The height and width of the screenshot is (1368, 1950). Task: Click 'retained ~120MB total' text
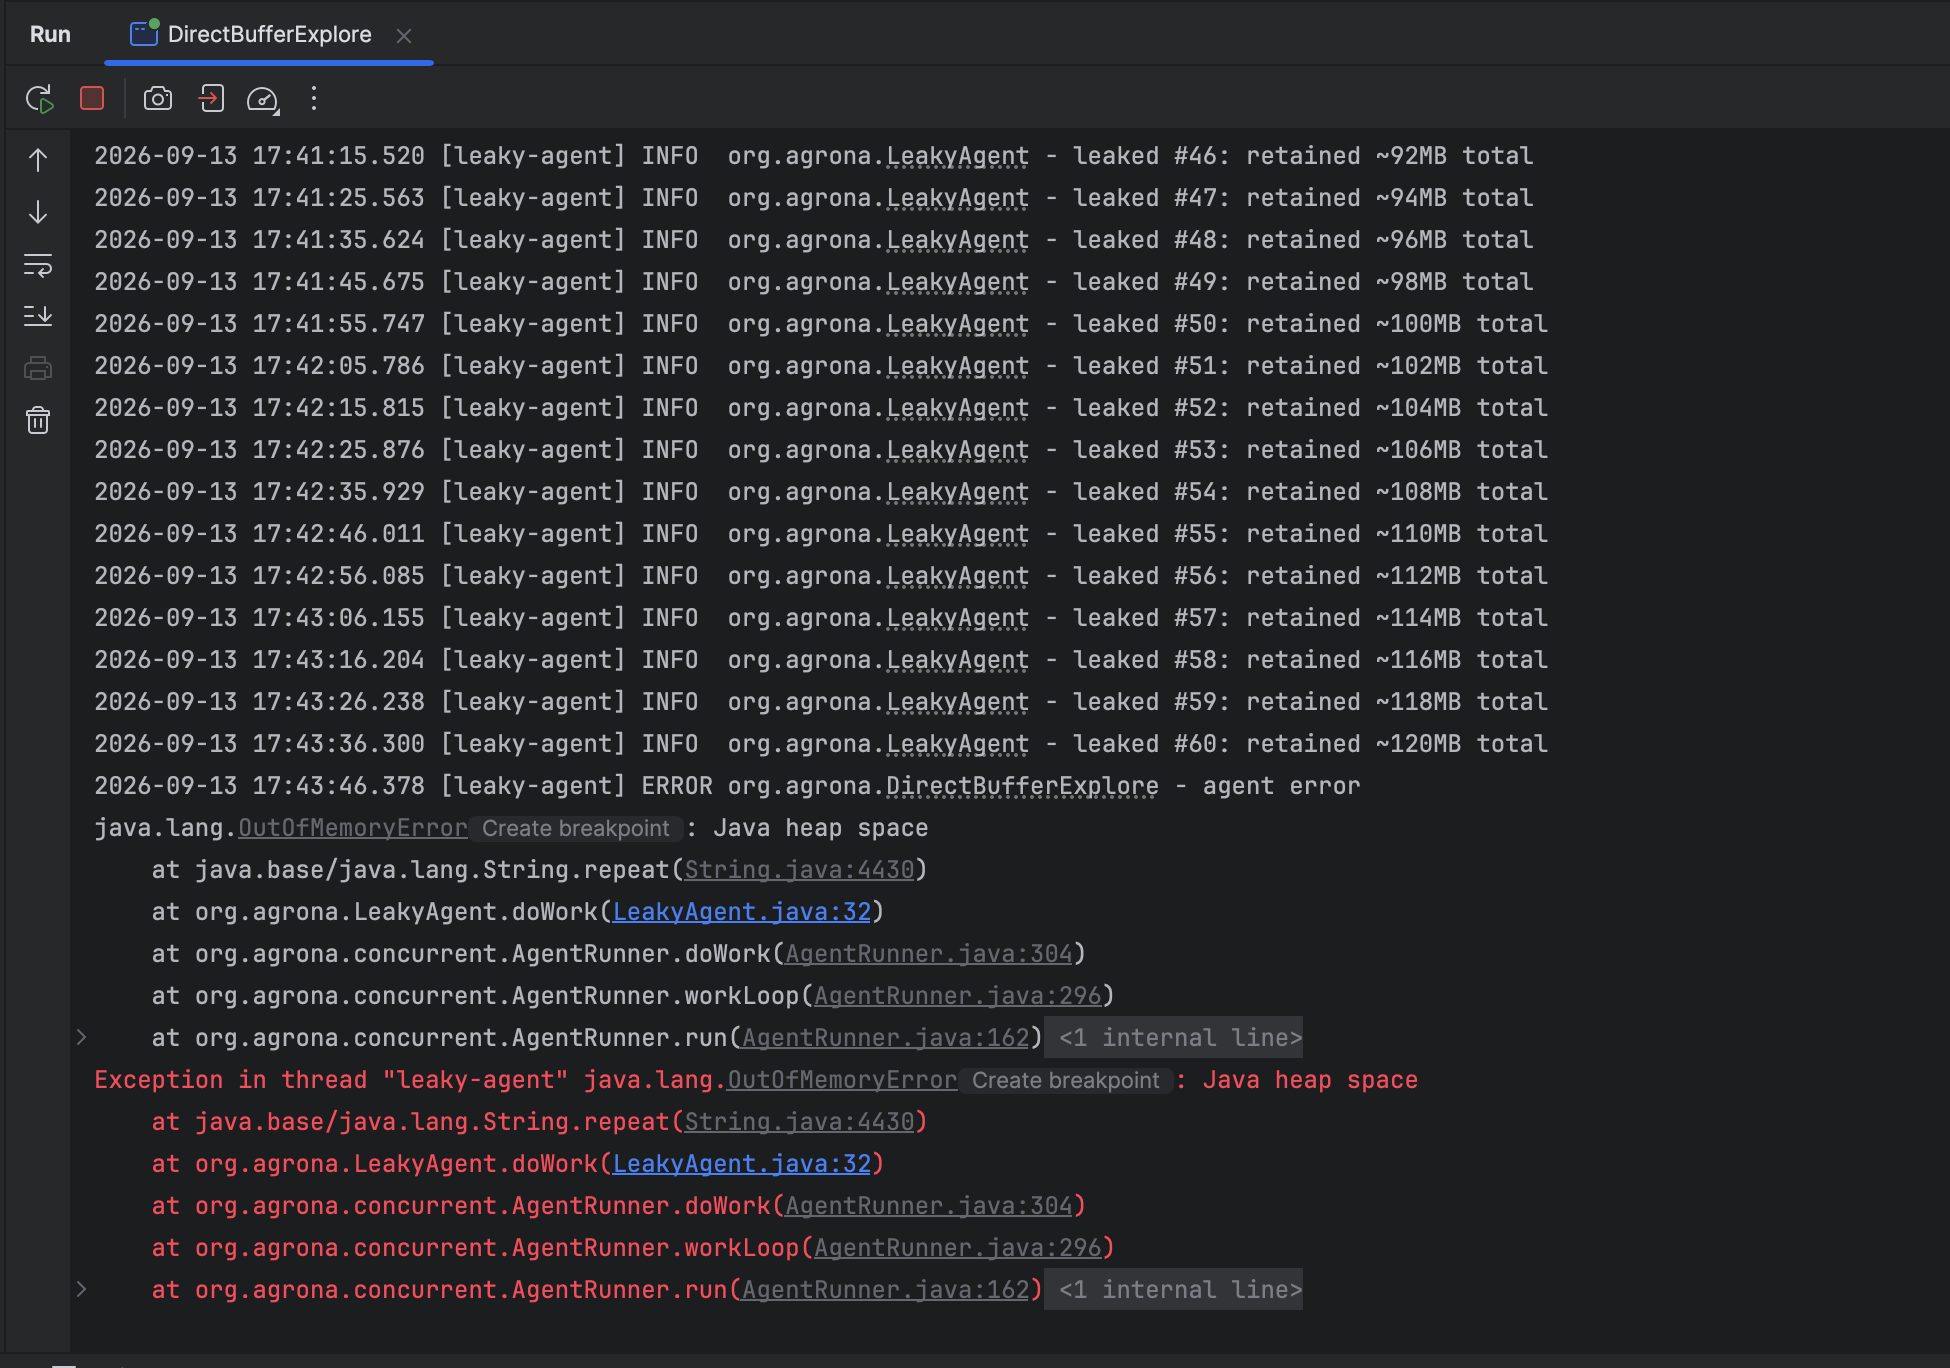click(1397, 744)
